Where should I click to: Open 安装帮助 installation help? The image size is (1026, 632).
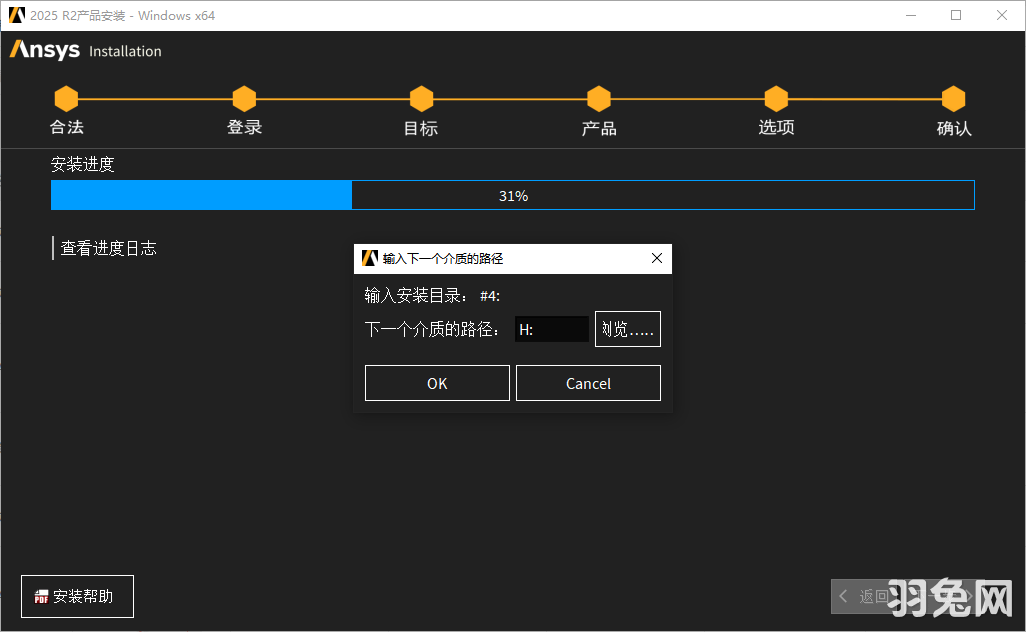click(x=77, y=596)
